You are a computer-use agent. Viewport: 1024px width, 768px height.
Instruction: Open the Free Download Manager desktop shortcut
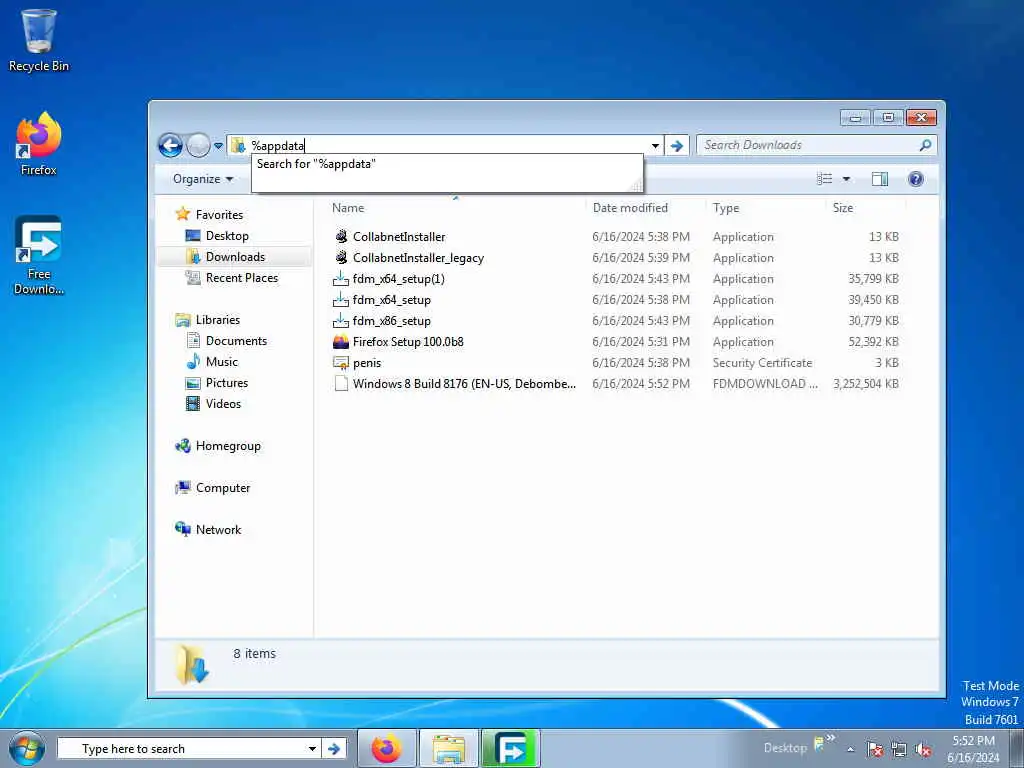click(39, 255)
